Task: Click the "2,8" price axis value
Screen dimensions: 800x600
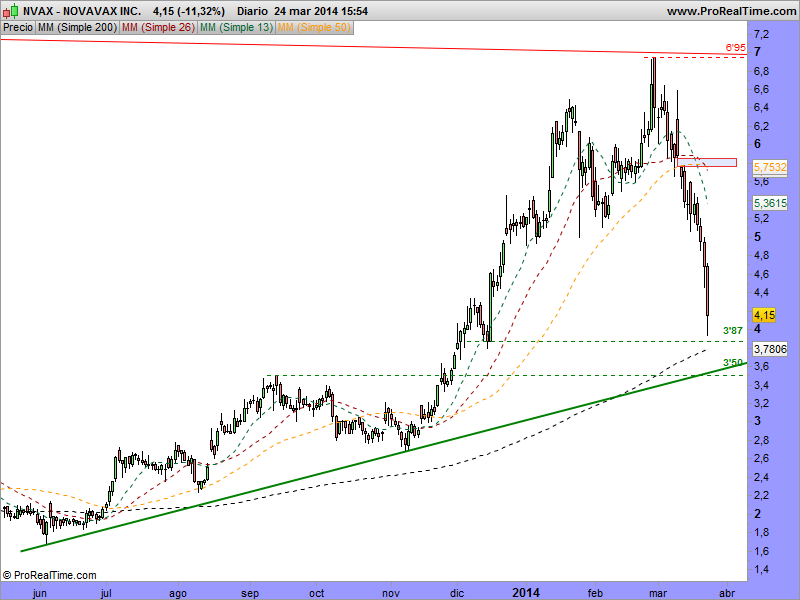Action: tap(762, 440)
